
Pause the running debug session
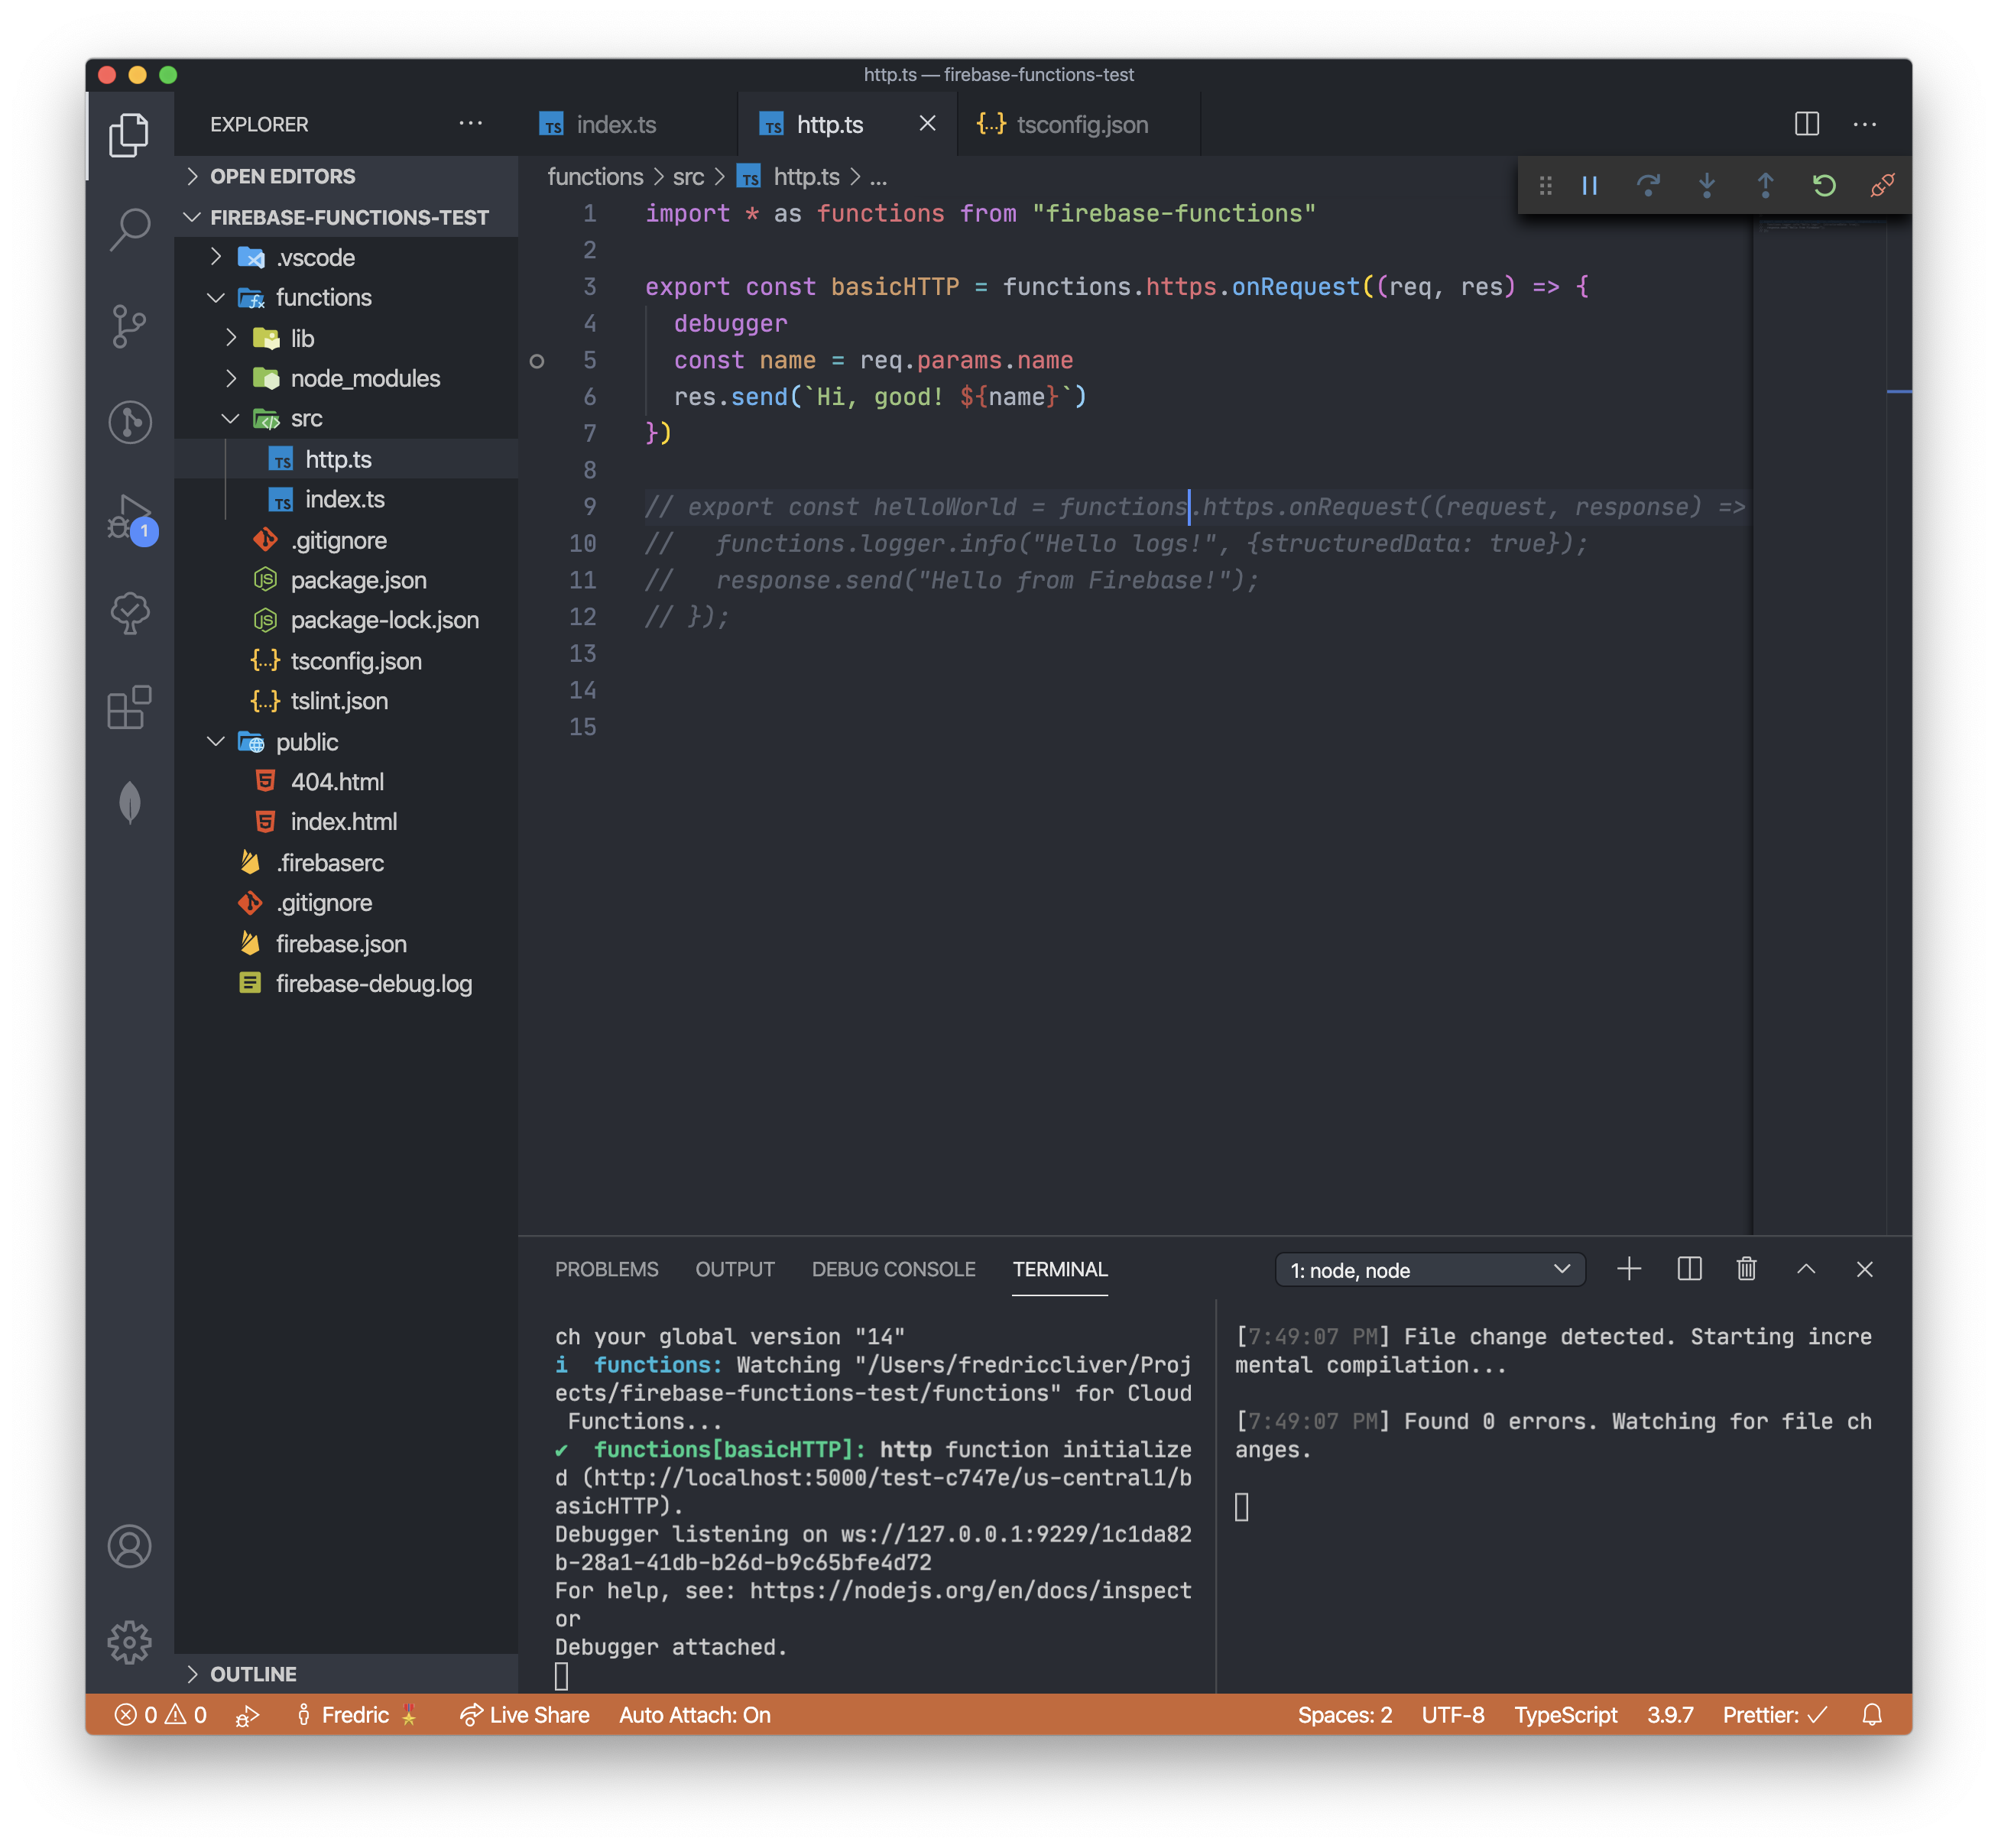1589,185
